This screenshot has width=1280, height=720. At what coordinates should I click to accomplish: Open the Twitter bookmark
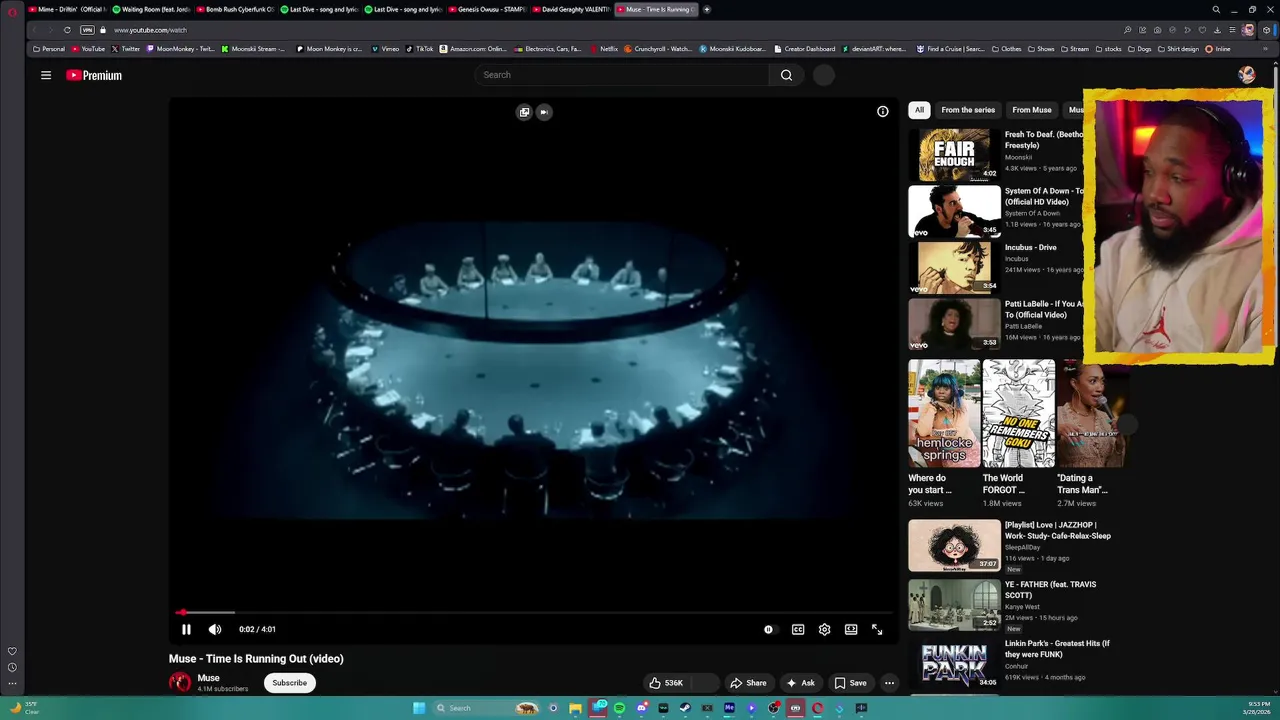(126, 49)
